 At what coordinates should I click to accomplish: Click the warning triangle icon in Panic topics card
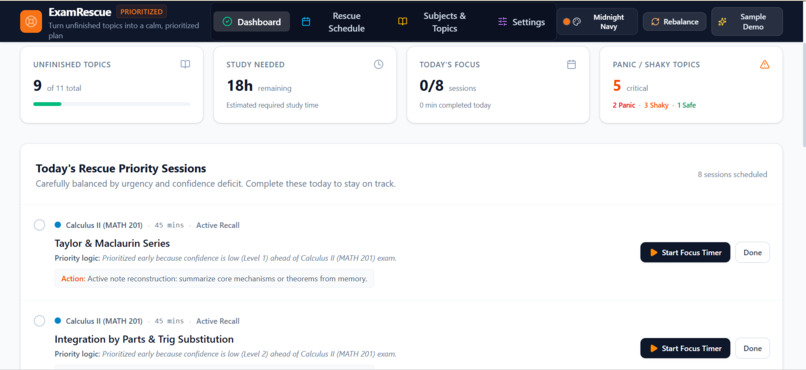pyautogui.click(x=764, y=64)
